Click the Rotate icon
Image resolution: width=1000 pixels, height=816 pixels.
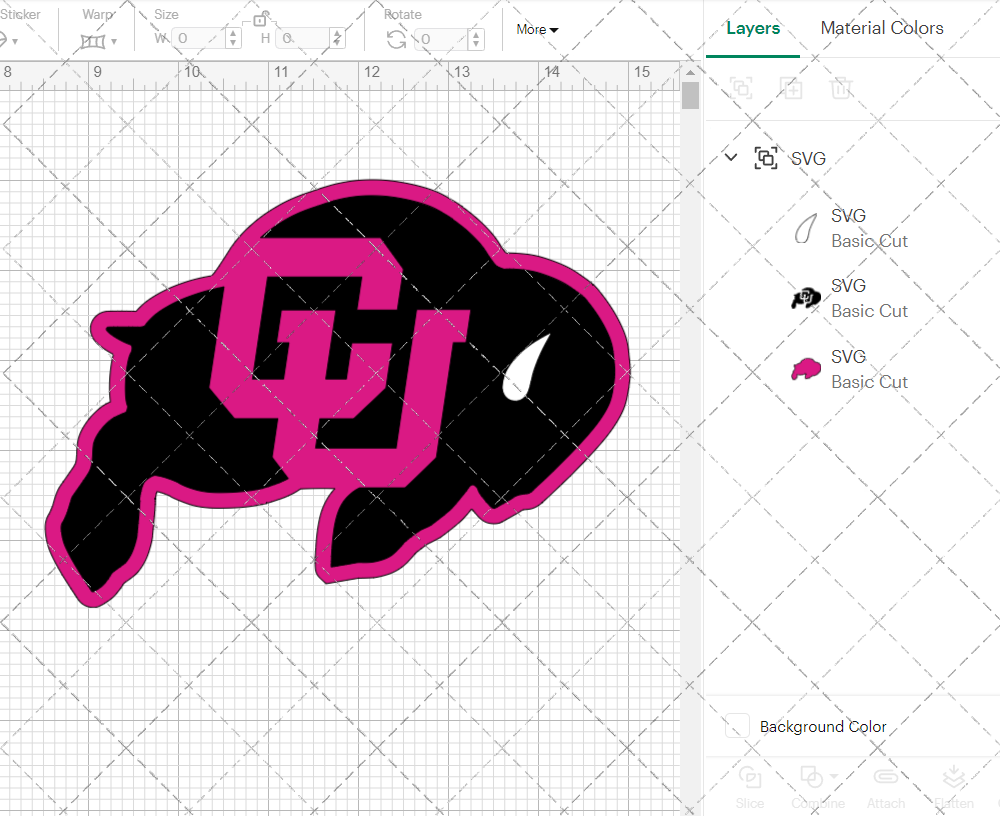point(396,40)
